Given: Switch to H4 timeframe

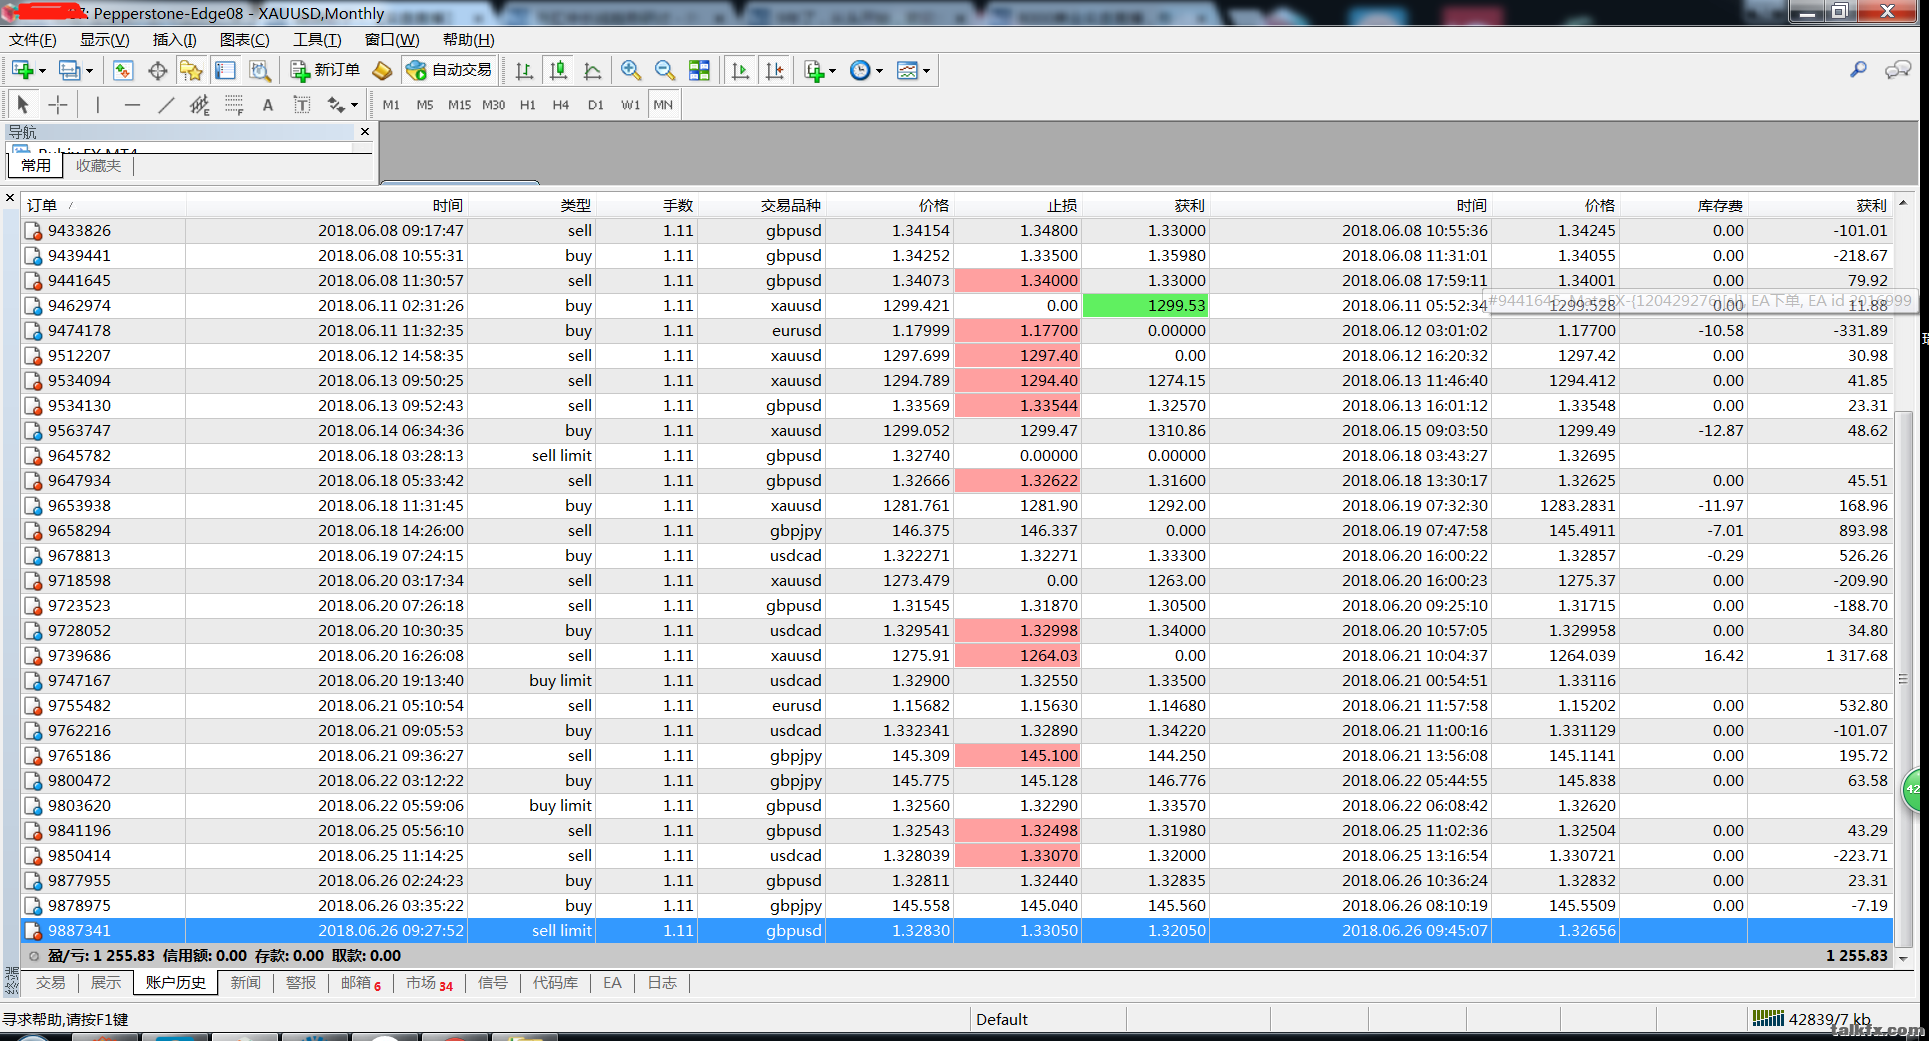Looking at the screenshot, I should click(x=561, y=104).
